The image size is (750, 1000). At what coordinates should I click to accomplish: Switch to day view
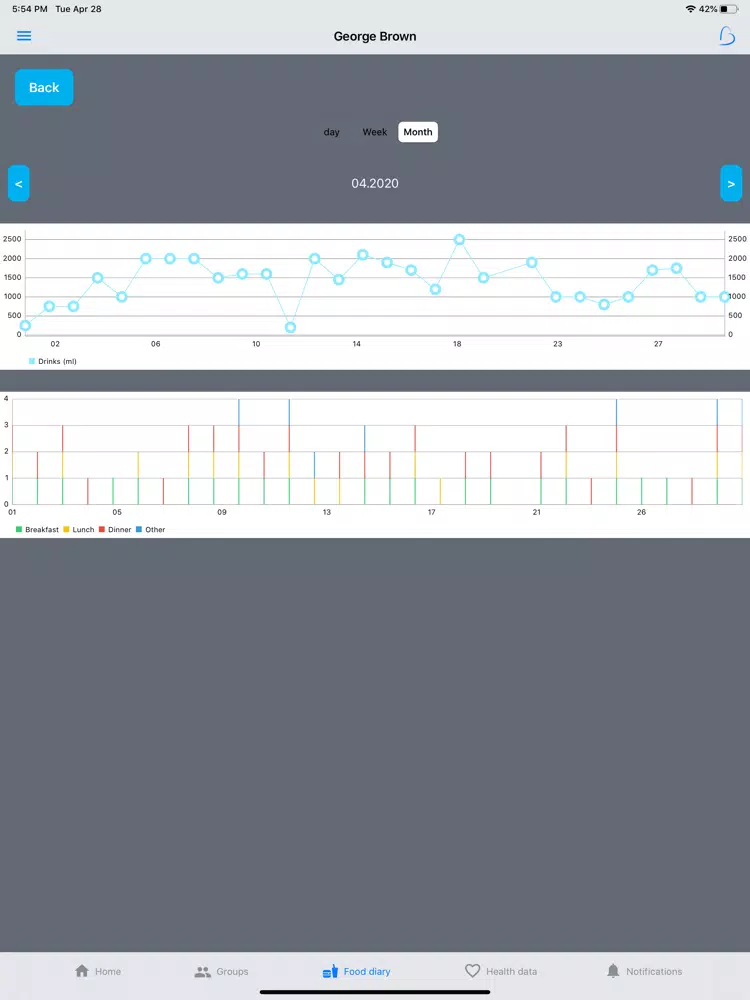click(332, 132)
